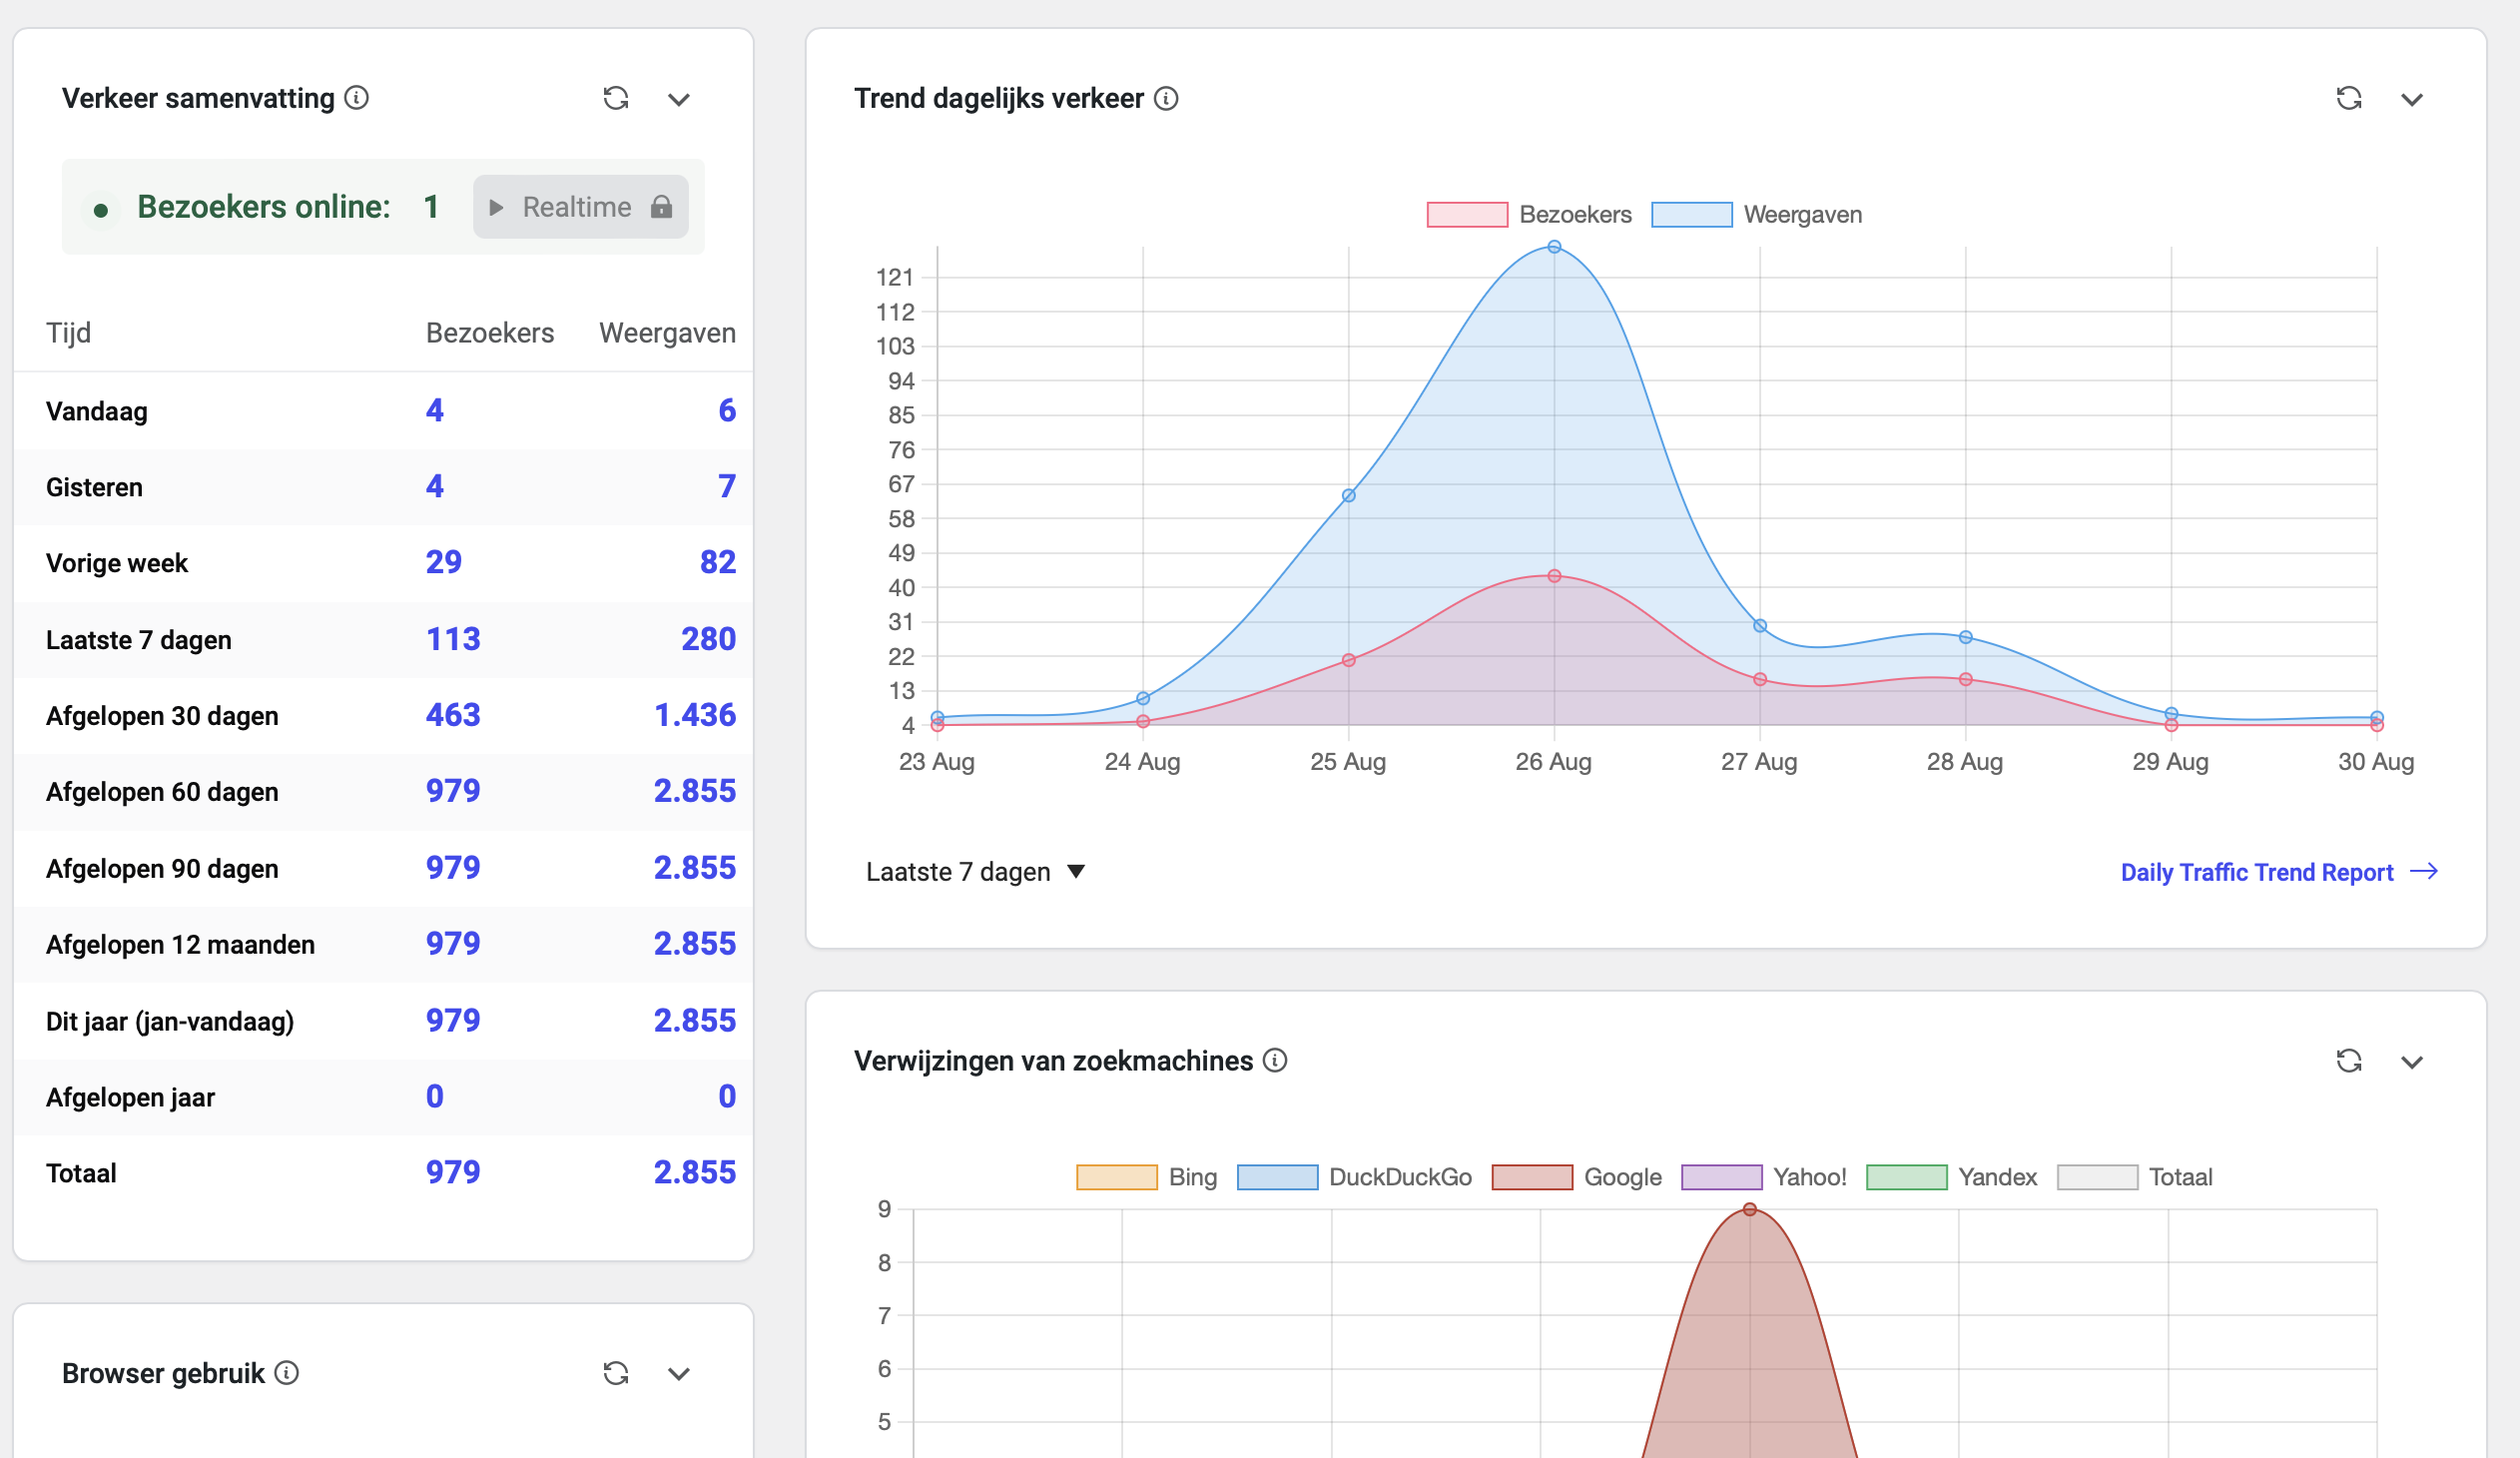2520x1458 pixels.
Task: Toggle Totaal in the search engine legend
Action: (2135, 1177)
